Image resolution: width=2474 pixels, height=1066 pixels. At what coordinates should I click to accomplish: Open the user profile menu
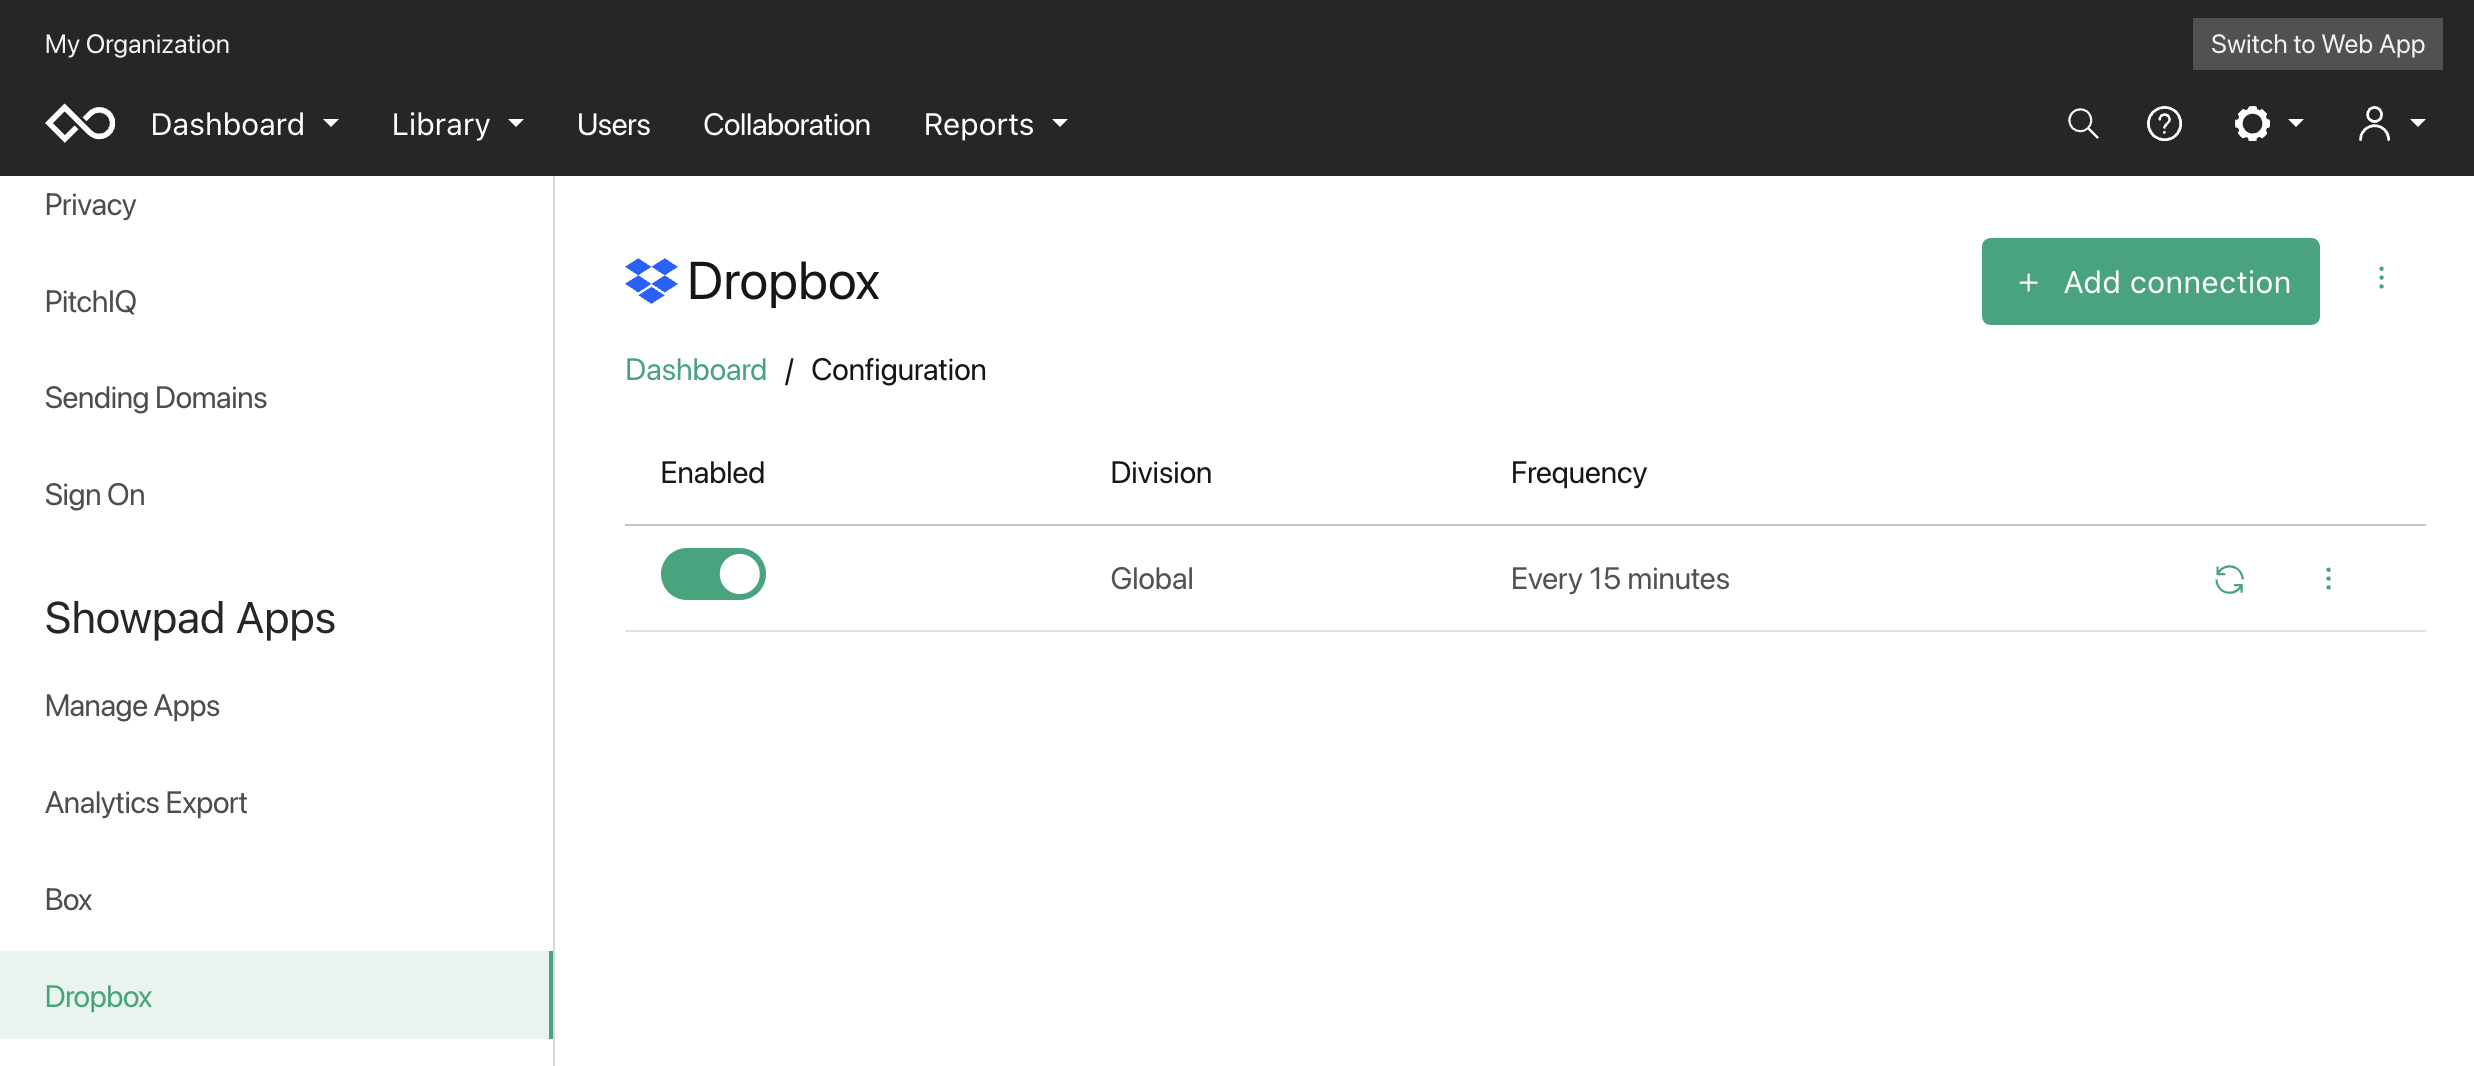pos(2391,124)
